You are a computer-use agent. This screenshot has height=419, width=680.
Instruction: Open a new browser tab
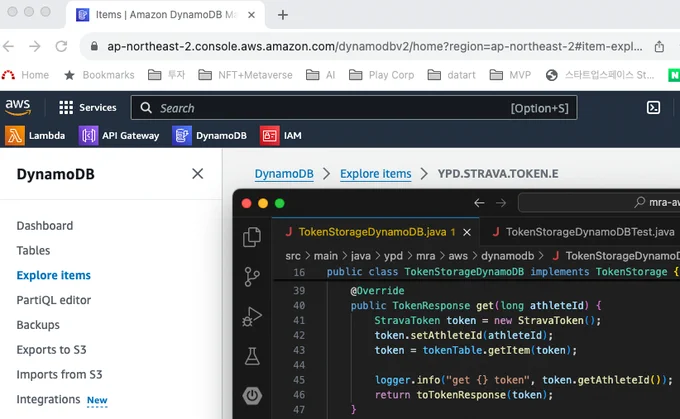[x=283, y=15]
